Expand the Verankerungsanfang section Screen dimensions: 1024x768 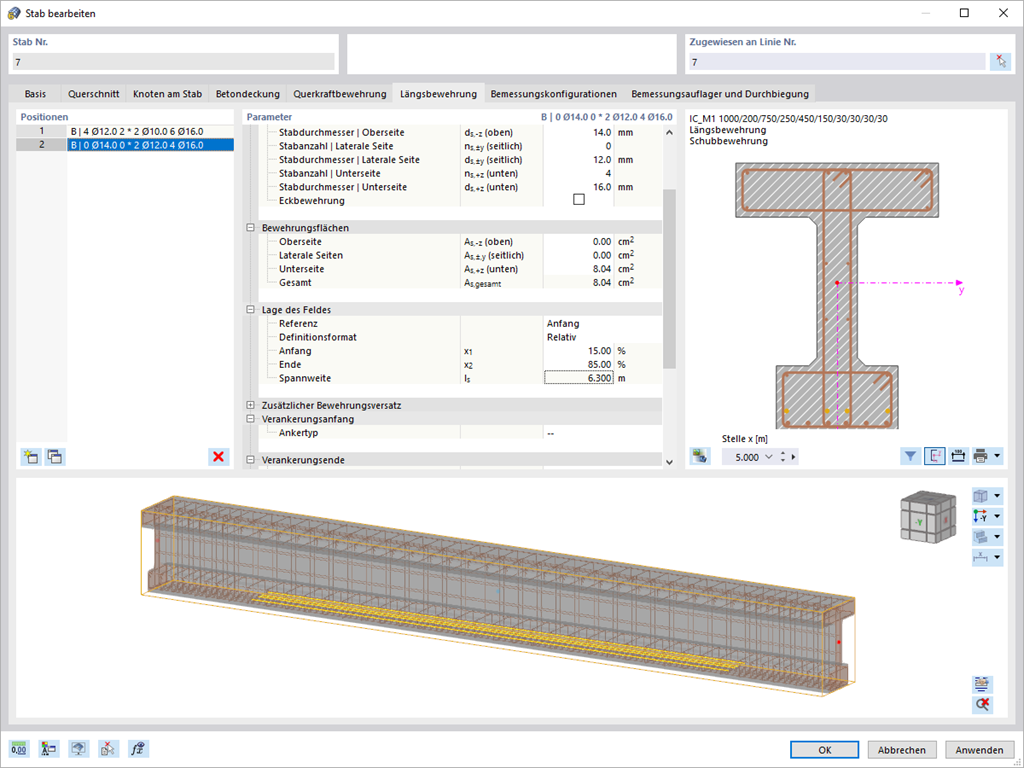(x=248, y=420)
